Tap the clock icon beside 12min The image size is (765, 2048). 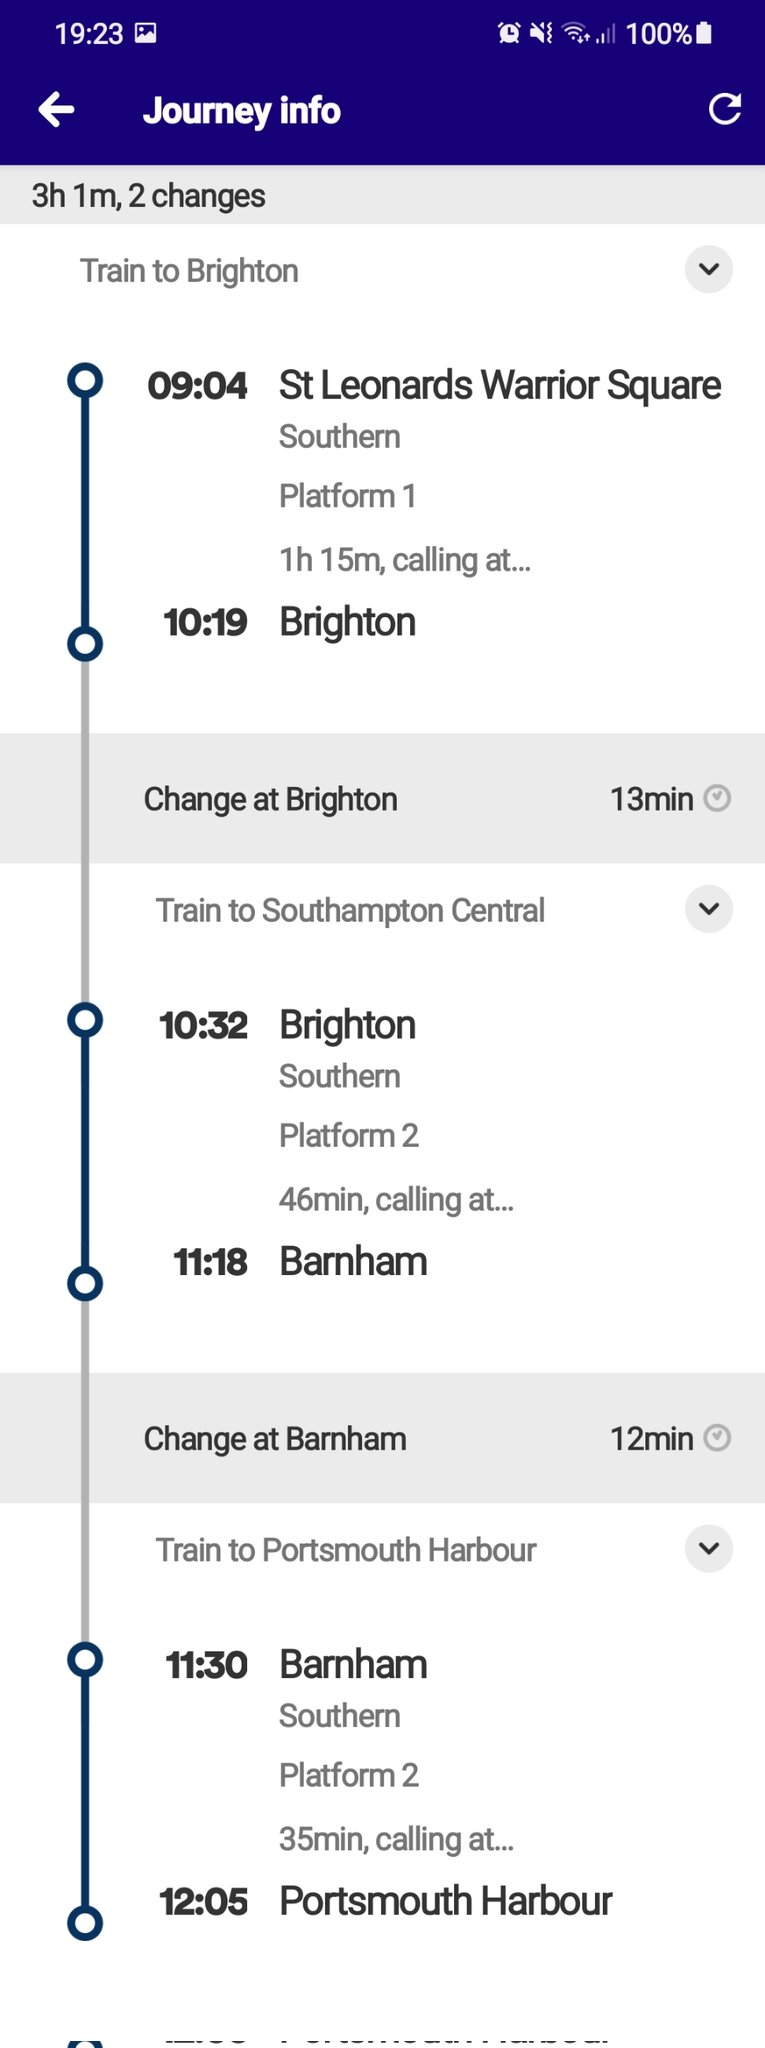coord(717,1438)
